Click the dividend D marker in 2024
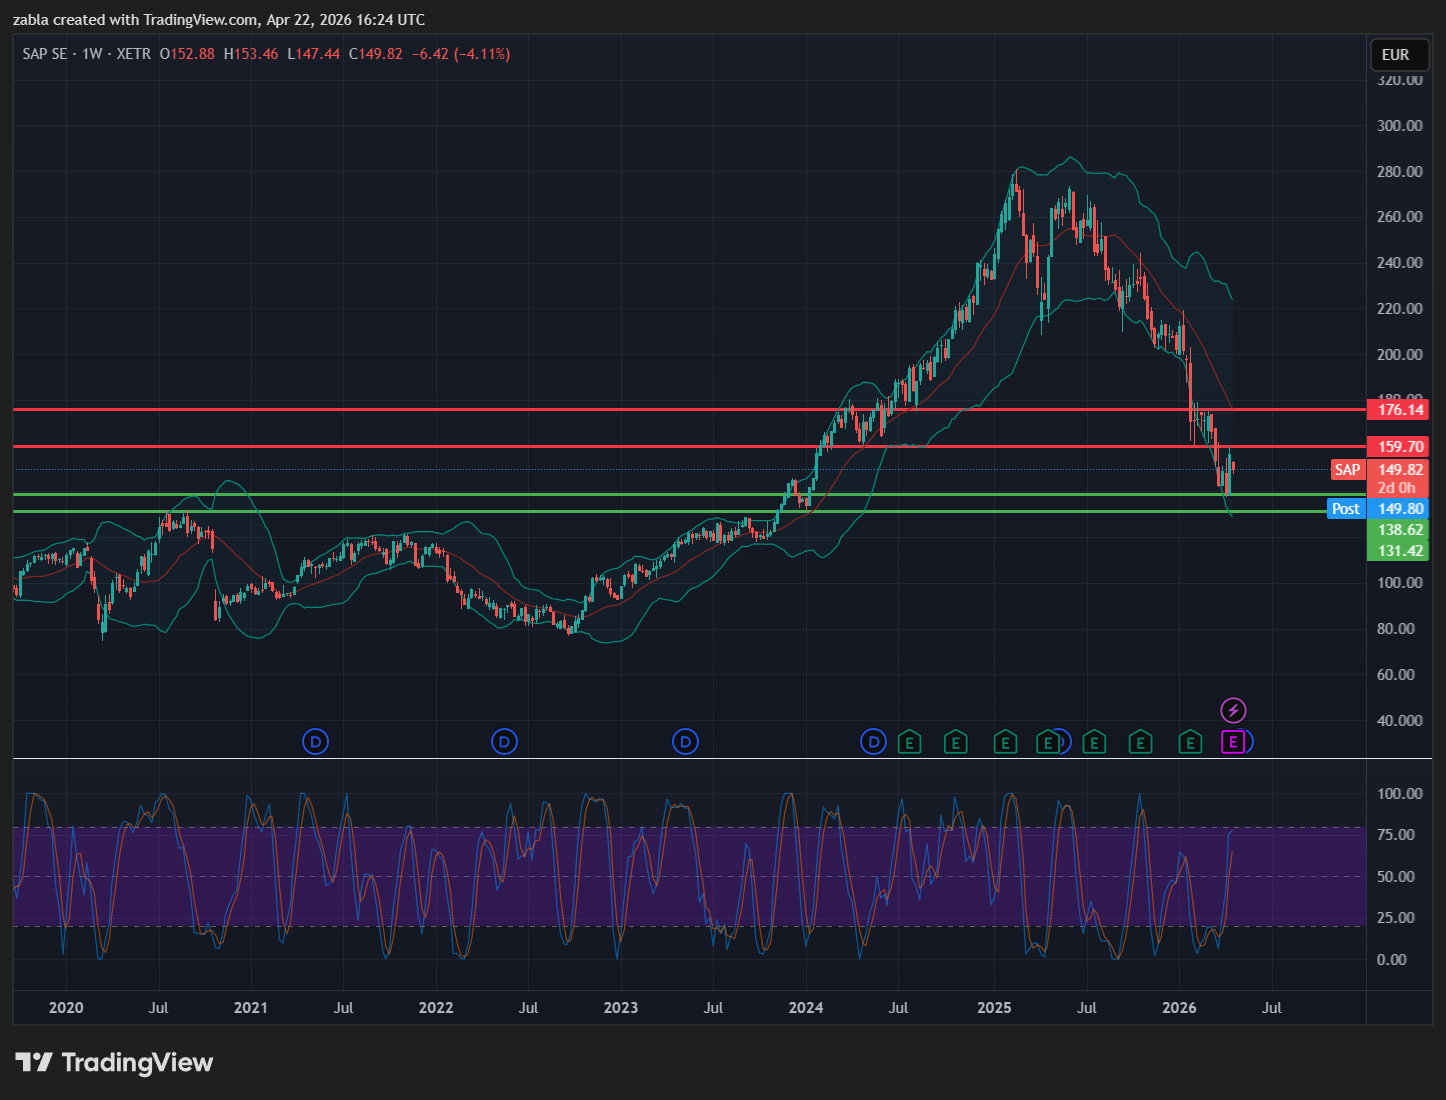The image size is (1446, 1100). coord(873,742)
